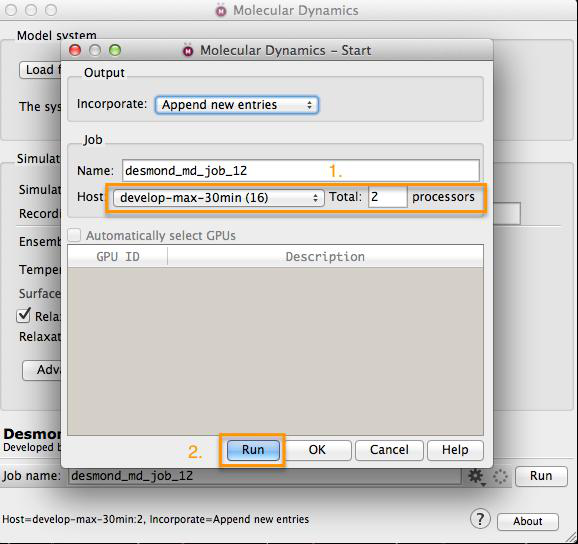Viewport: 578px width, 544px height.
Task: Click the Maestro icon in Molecular Dynamics title bar
Action: [221, 10]
